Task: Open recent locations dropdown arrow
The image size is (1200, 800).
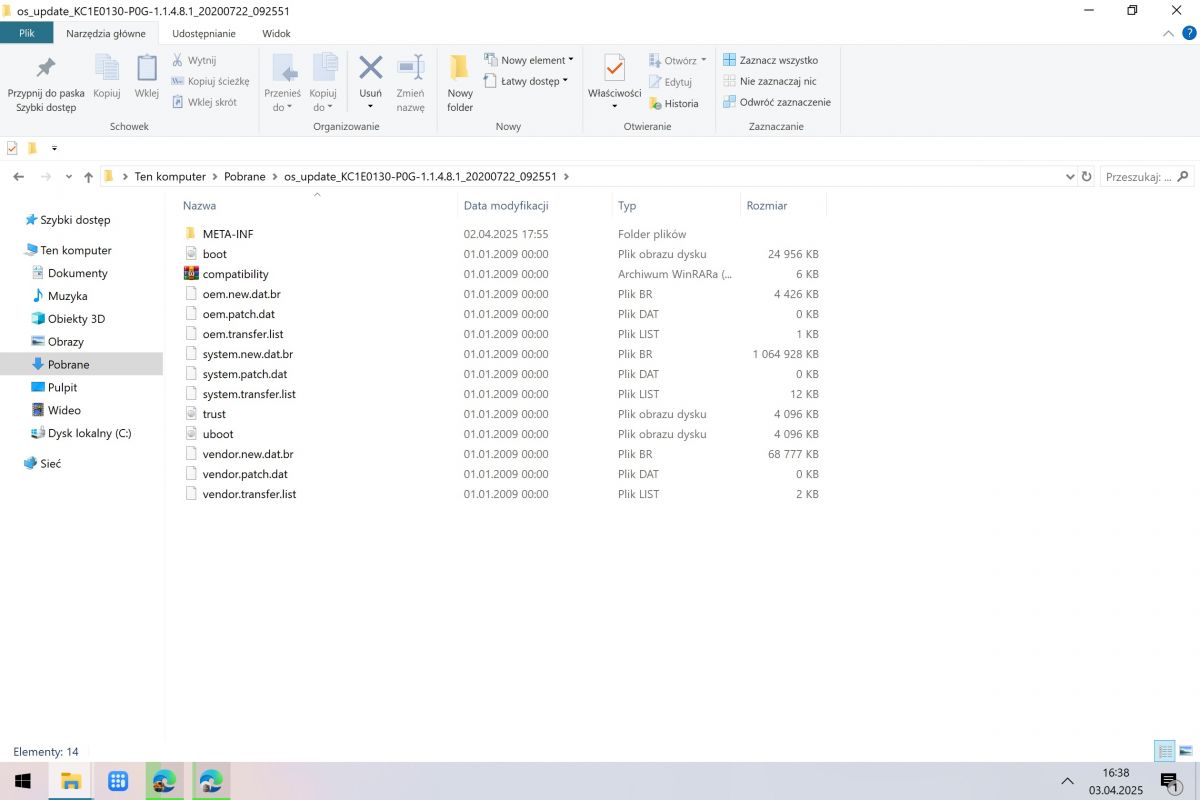Action: [x=69, y=177]
